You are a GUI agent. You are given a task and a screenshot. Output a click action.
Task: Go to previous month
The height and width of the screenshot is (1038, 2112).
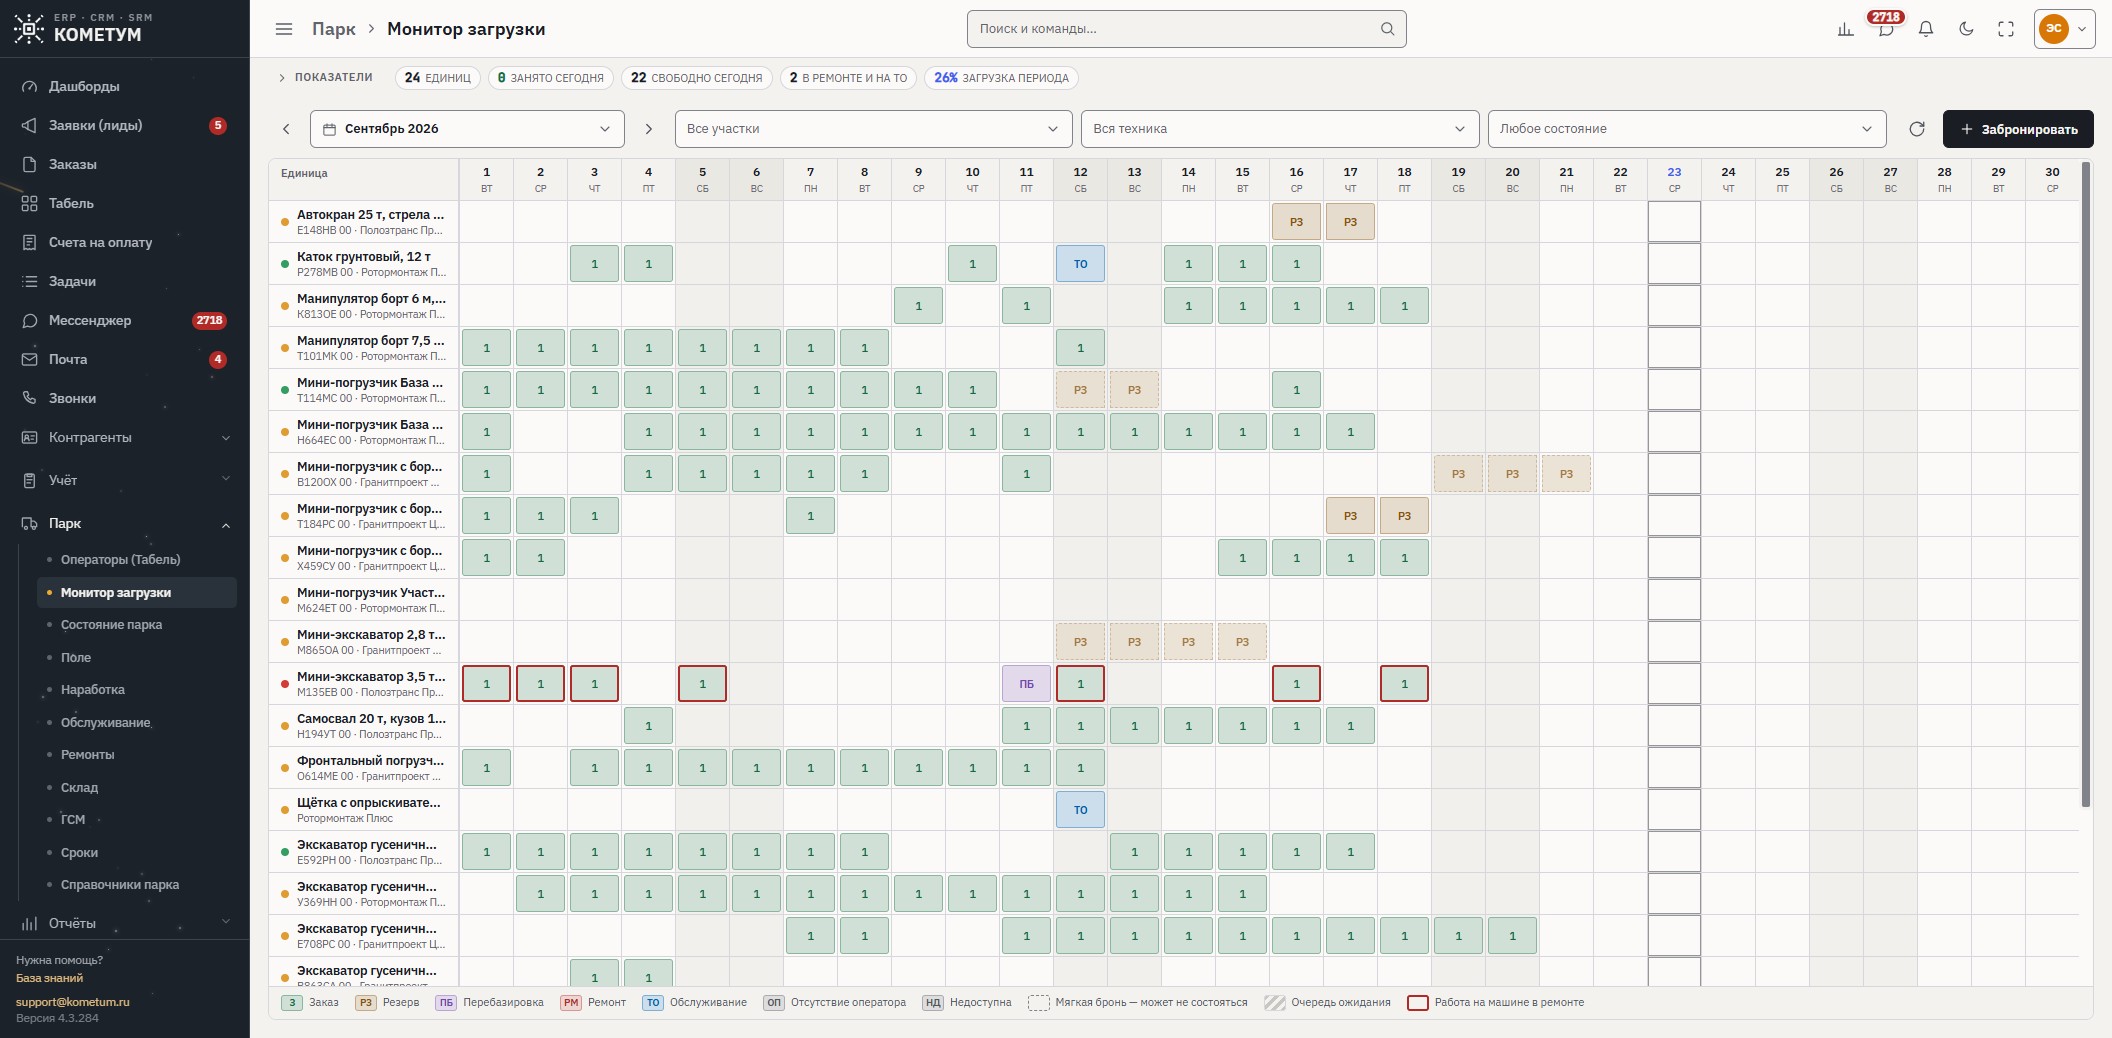[286, 129]
